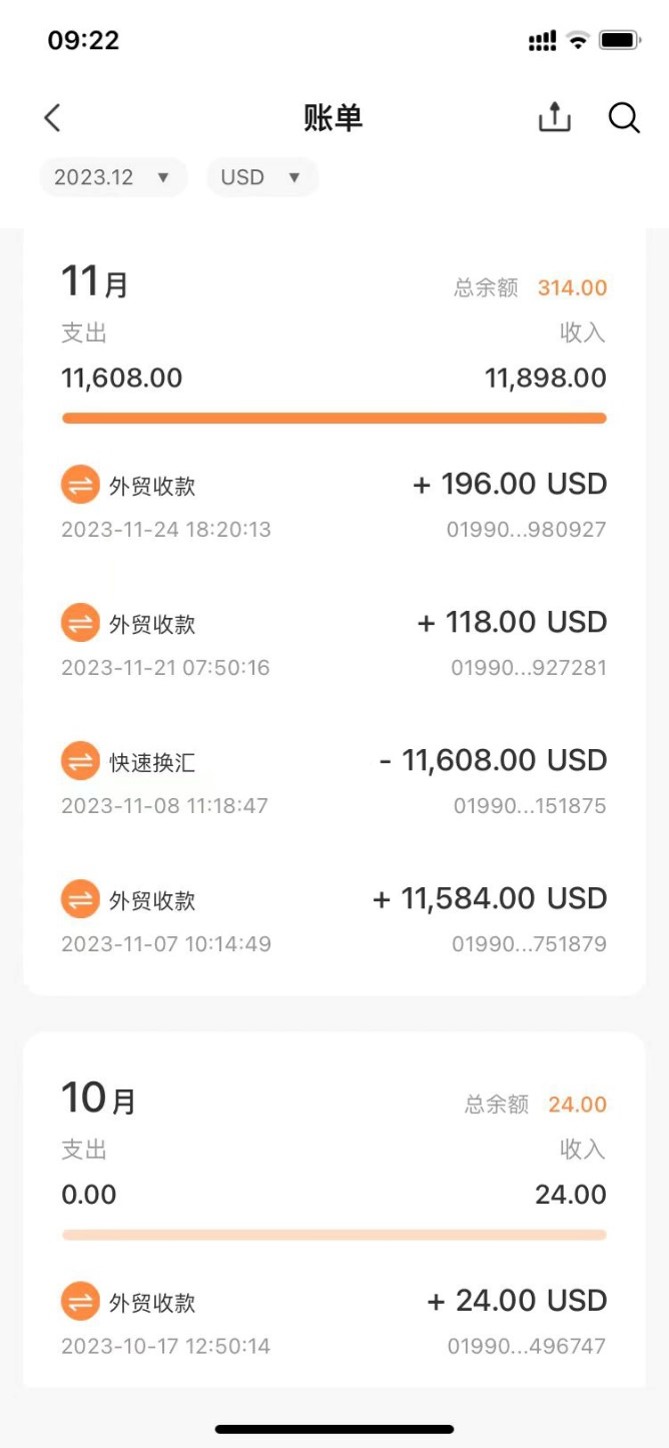Tap the 10月 month header
The width and height of the screenshot is (669, 1448).
click(x=99, y=1099)
